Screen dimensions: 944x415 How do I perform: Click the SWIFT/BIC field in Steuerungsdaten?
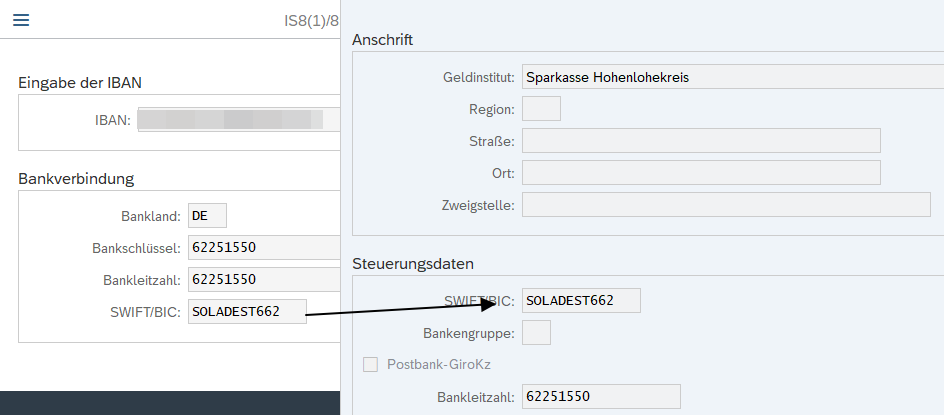[581, 300]
